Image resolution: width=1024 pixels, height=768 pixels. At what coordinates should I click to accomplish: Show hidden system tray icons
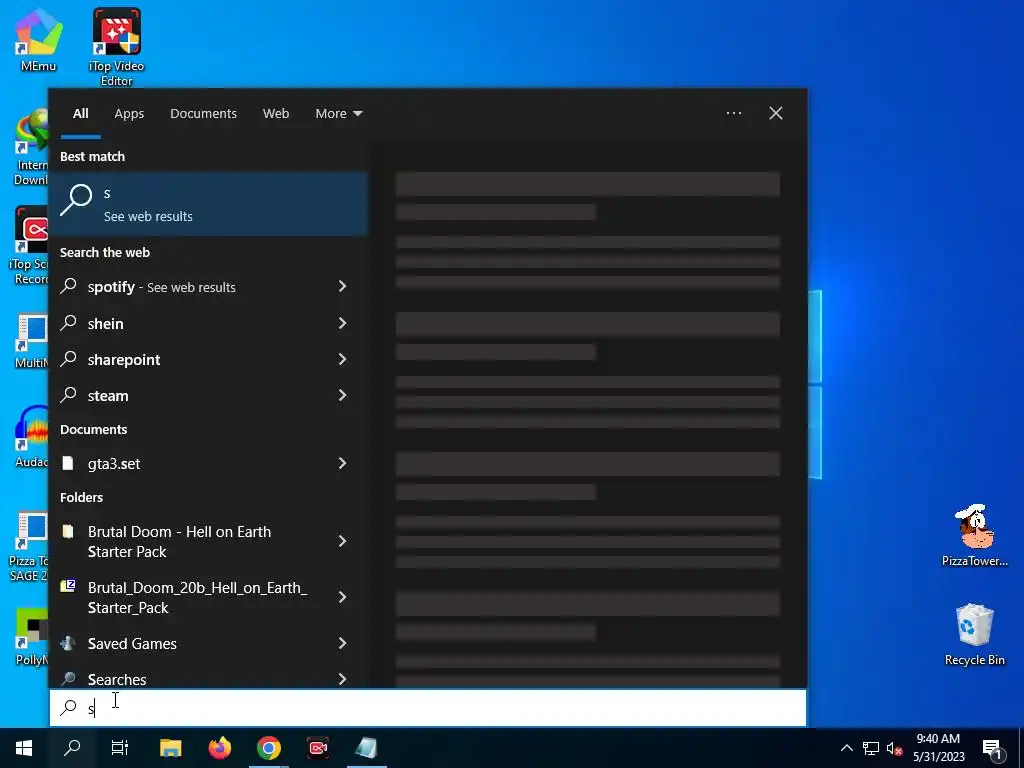click(846, 748)
